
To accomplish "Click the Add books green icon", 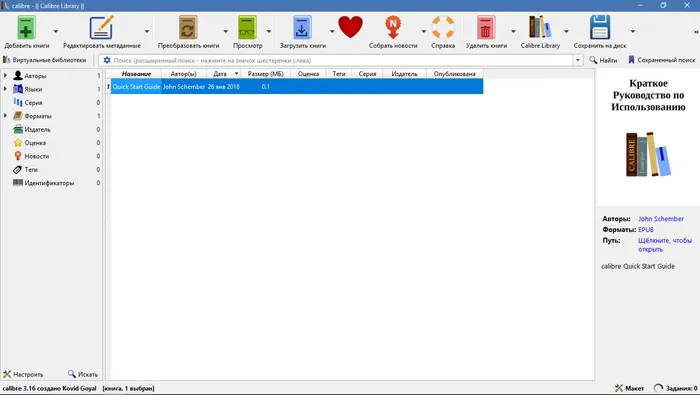I will click(26, 28).
